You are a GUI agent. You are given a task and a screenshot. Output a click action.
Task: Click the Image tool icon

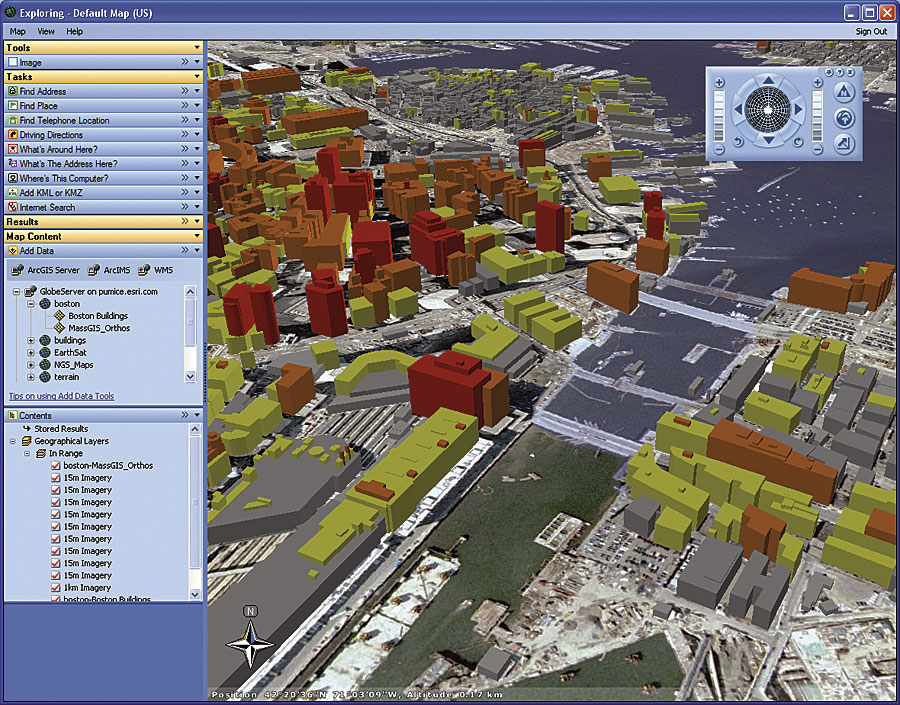[13, 62]
